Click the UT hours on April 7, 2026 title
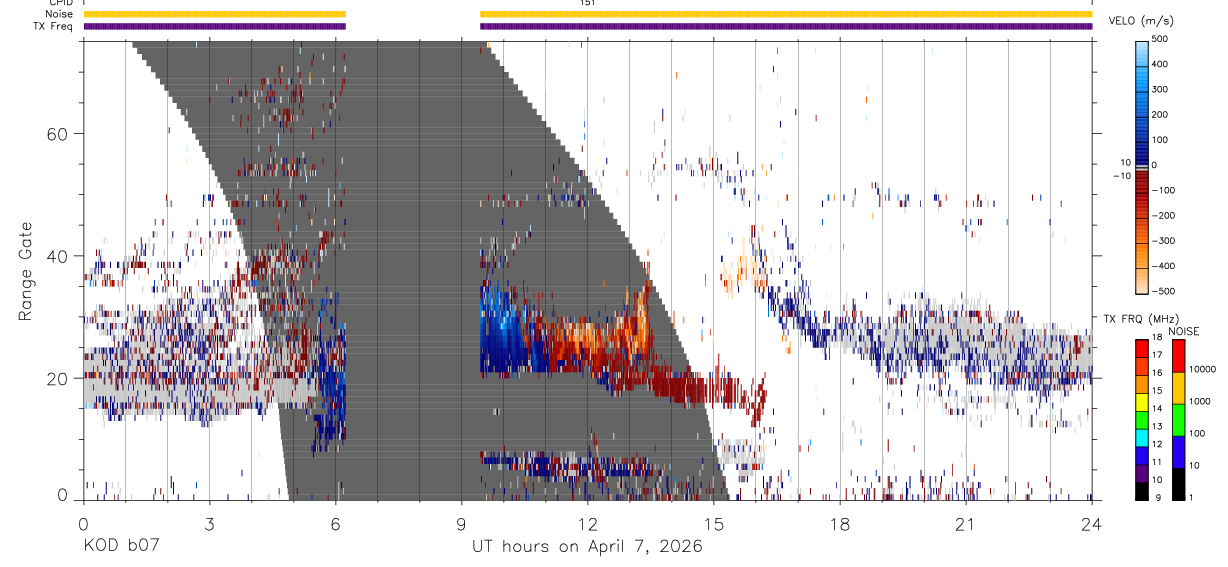 [587, 547]
